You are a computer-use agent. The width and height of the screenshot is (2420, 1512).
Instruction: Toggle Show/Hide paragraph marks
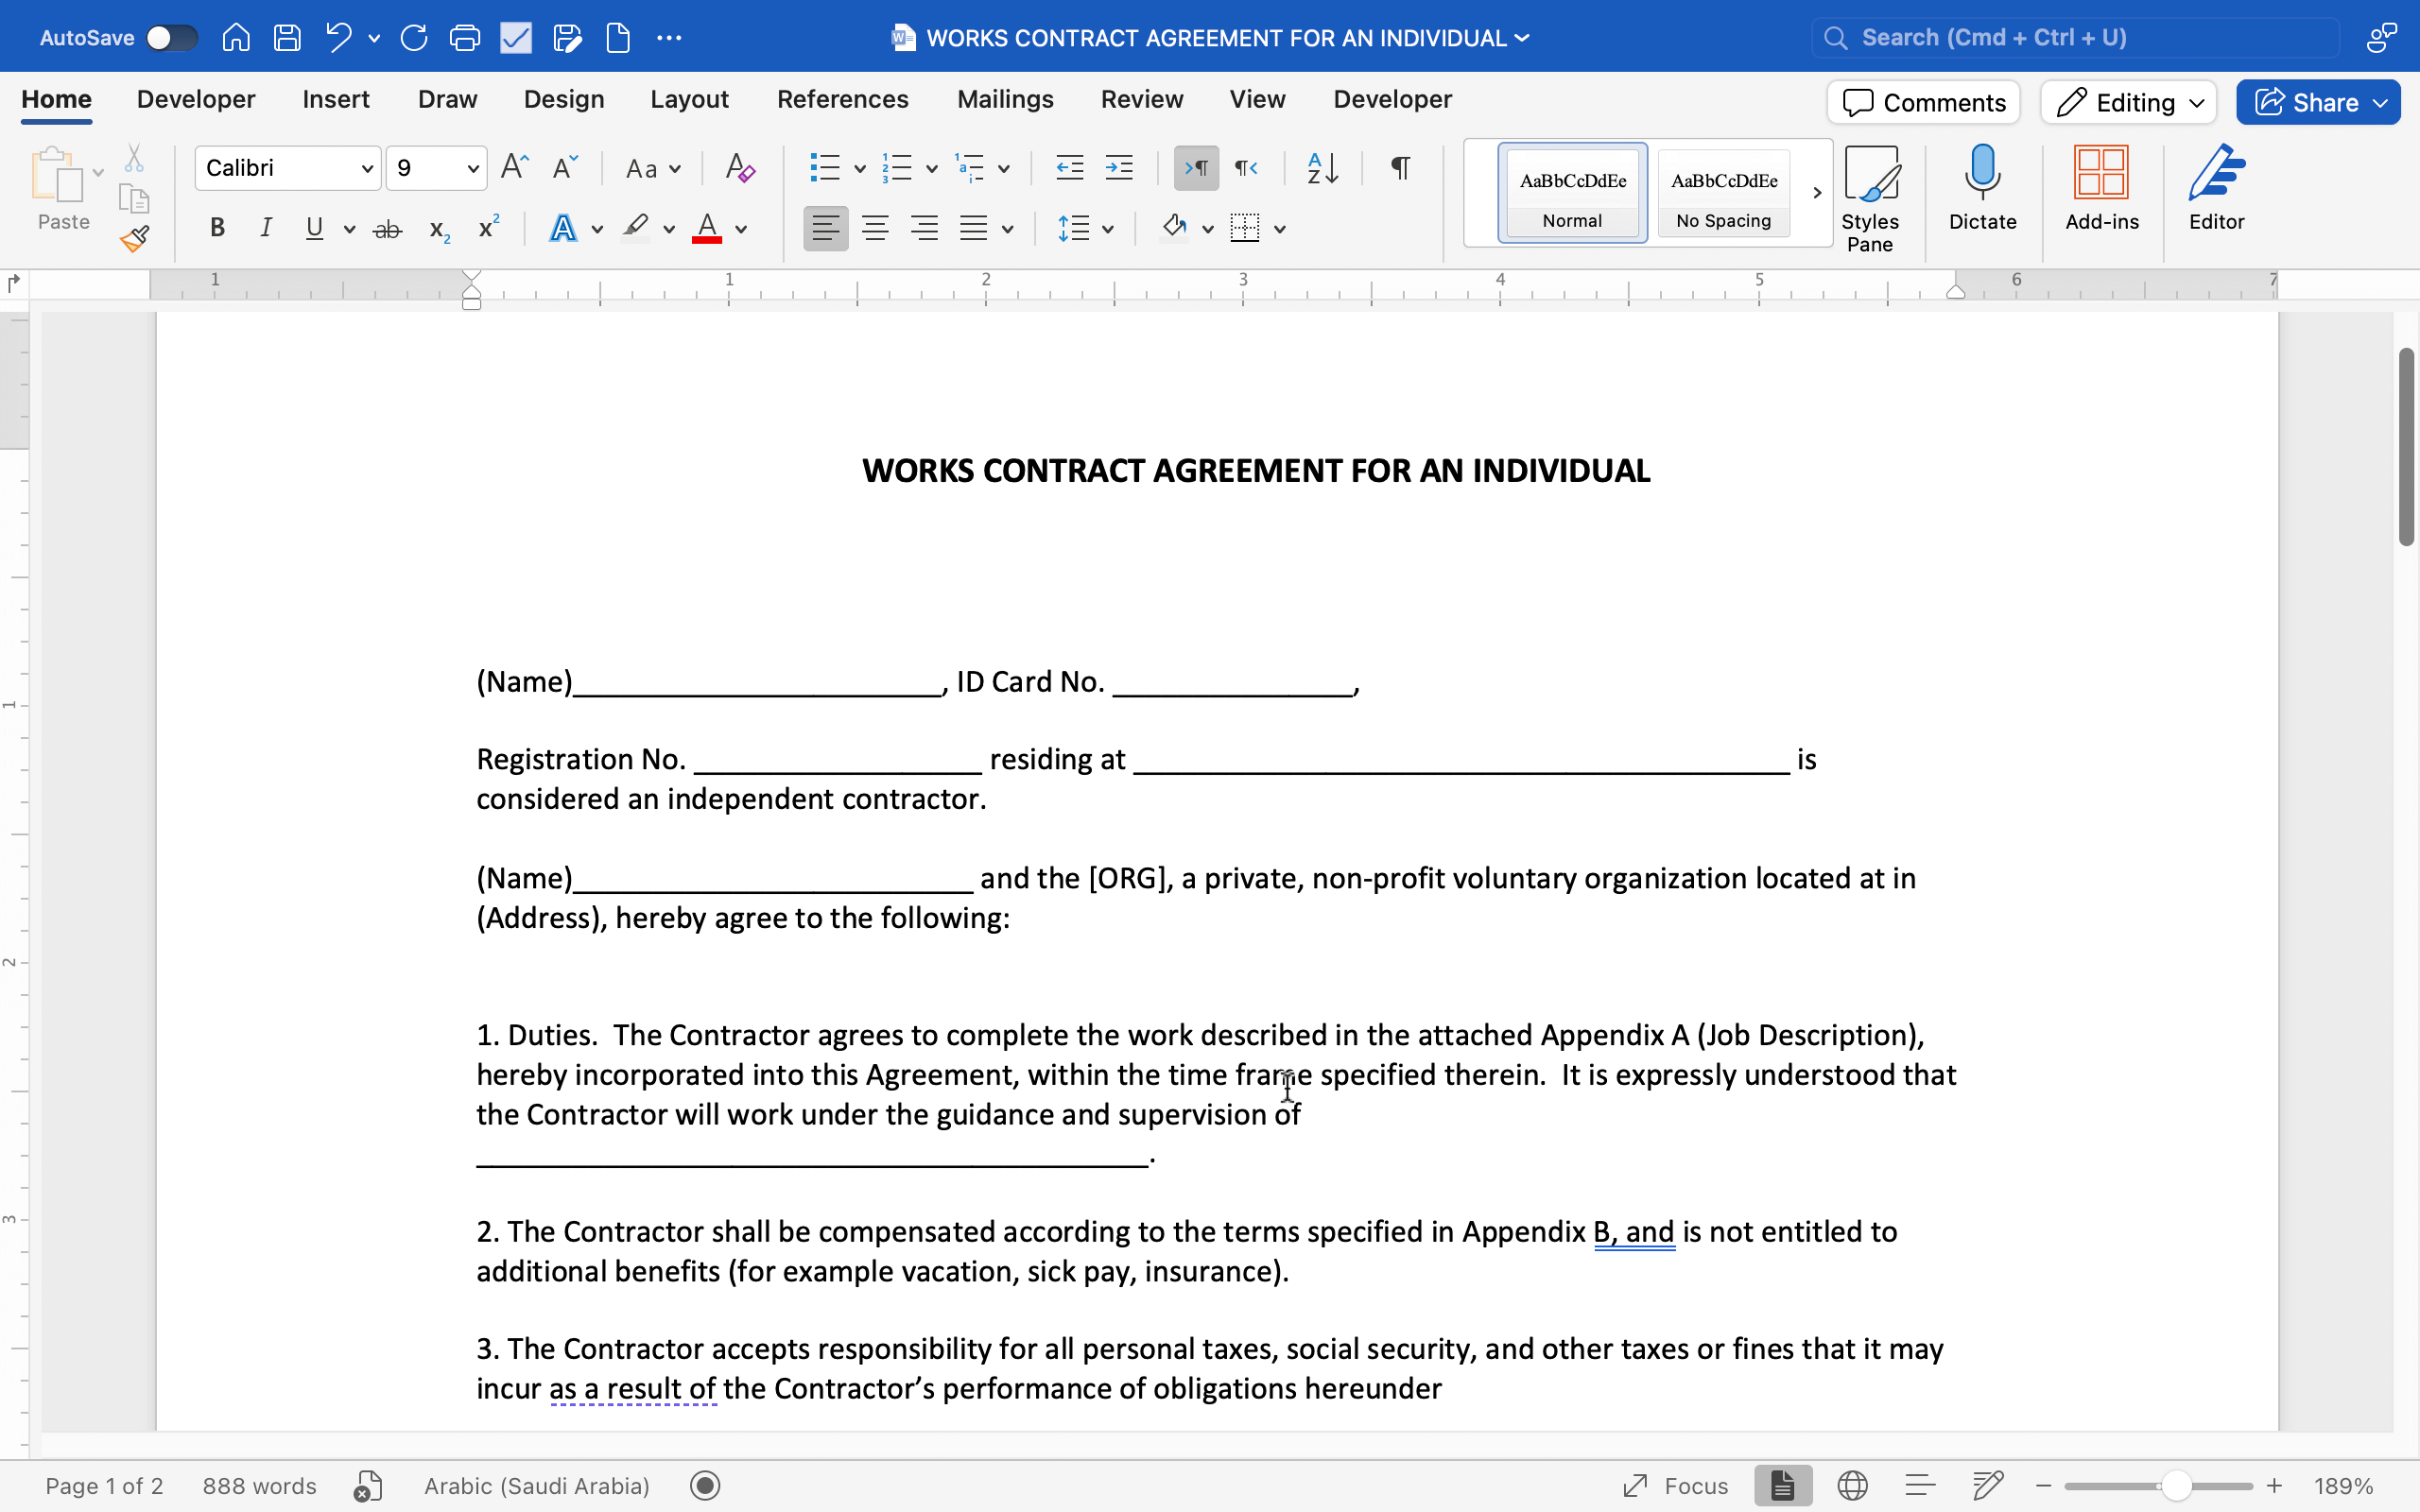(x=1400, y=168)
